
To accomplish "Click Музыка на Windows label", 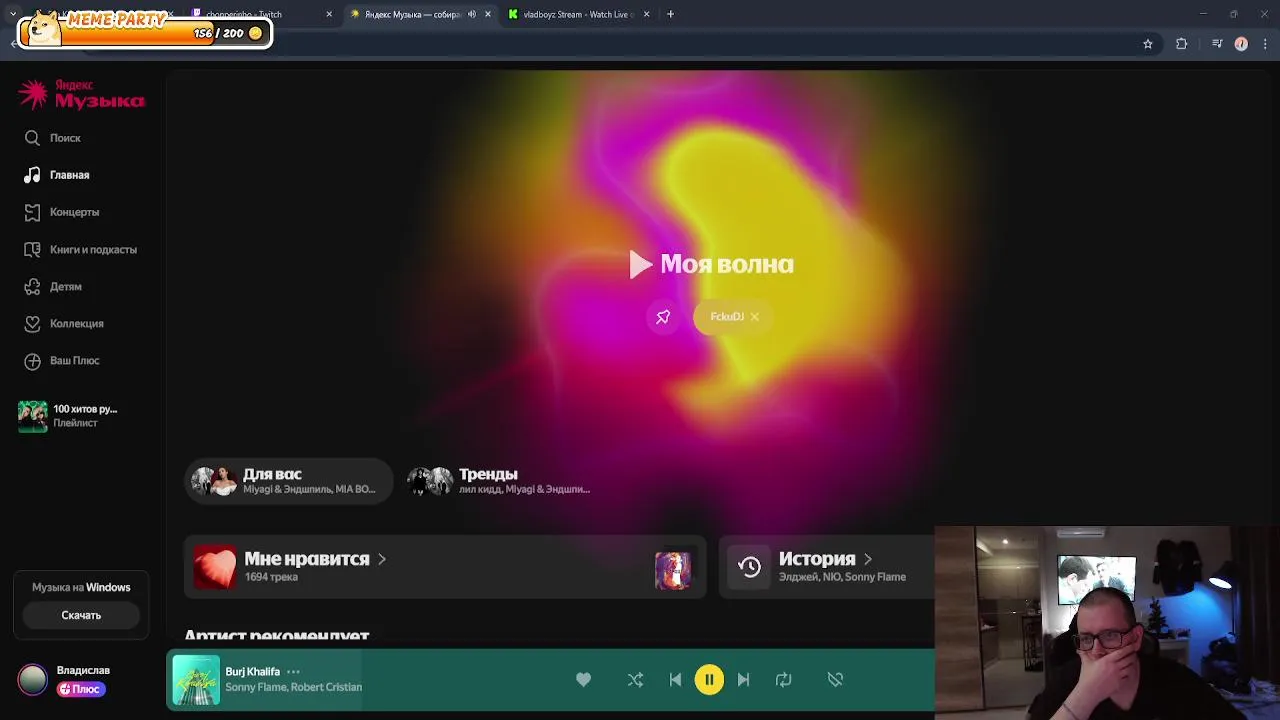I will coord(81,587).
